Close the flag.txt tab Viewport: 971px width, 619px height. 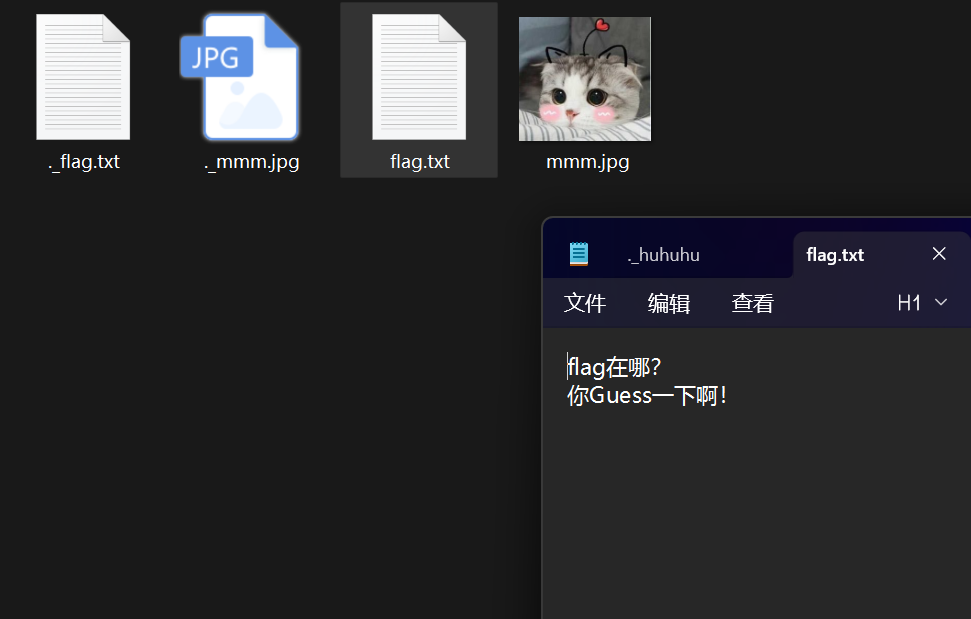point(938,254)
